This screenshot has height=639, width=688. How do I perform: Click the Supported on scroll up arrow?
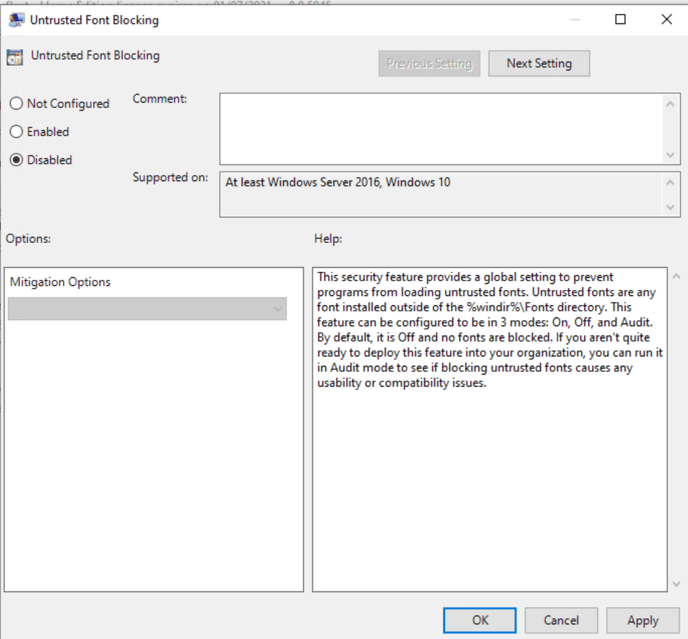(x=671, y=181)
